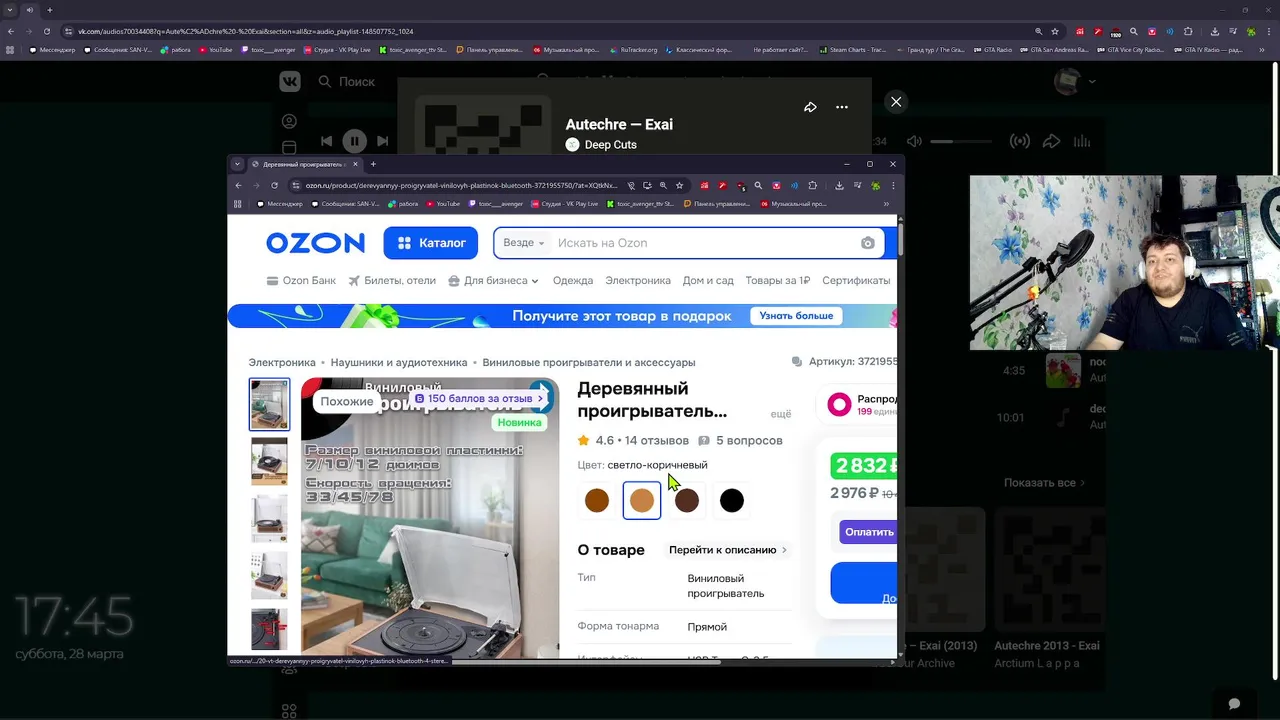This screenshot has width=1280, height=720.
Task: Open the YouTube bookmark in the Ozon window
Action: coord(443,204)
